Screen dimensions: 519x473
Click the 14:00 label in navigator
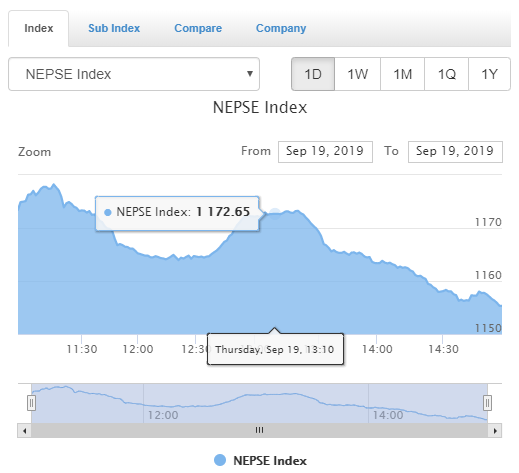point(388,415)
